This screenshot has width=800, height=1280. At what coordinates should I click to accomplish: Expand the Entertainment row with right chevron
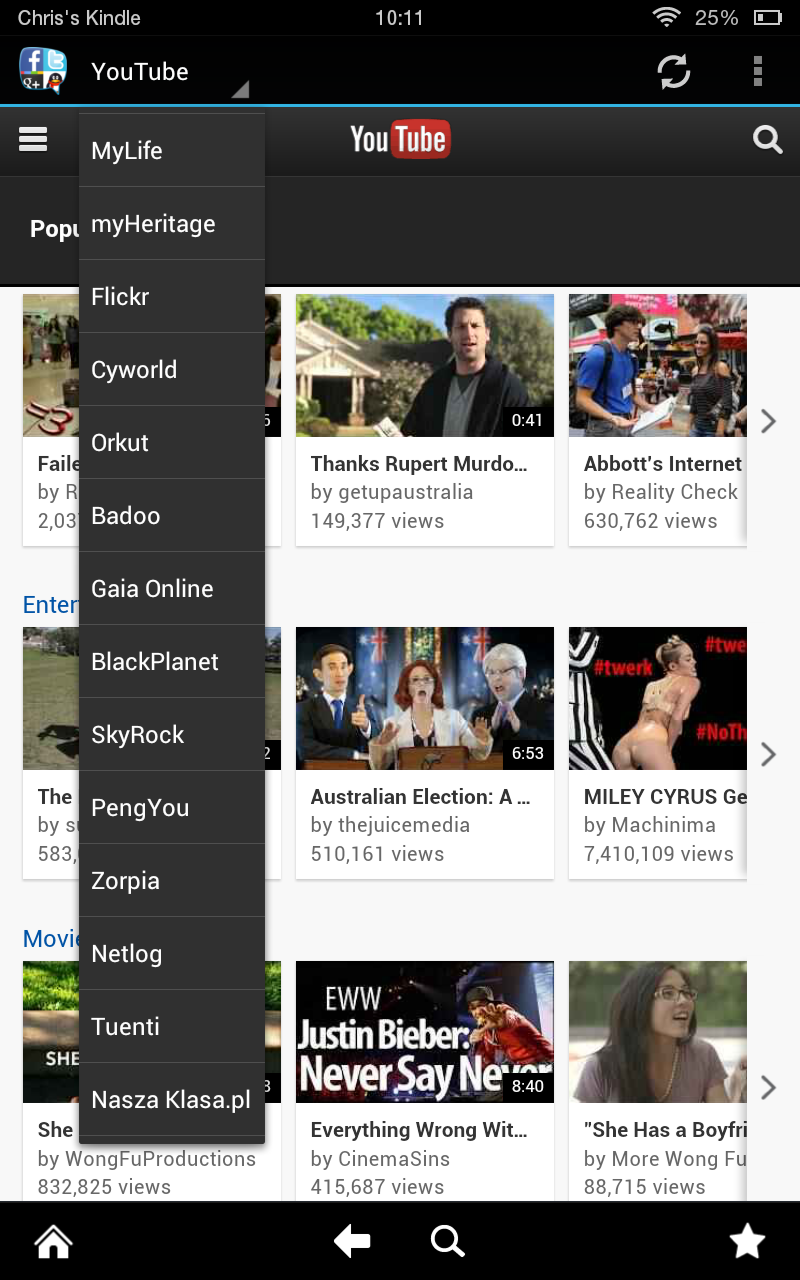pos(768,754)
